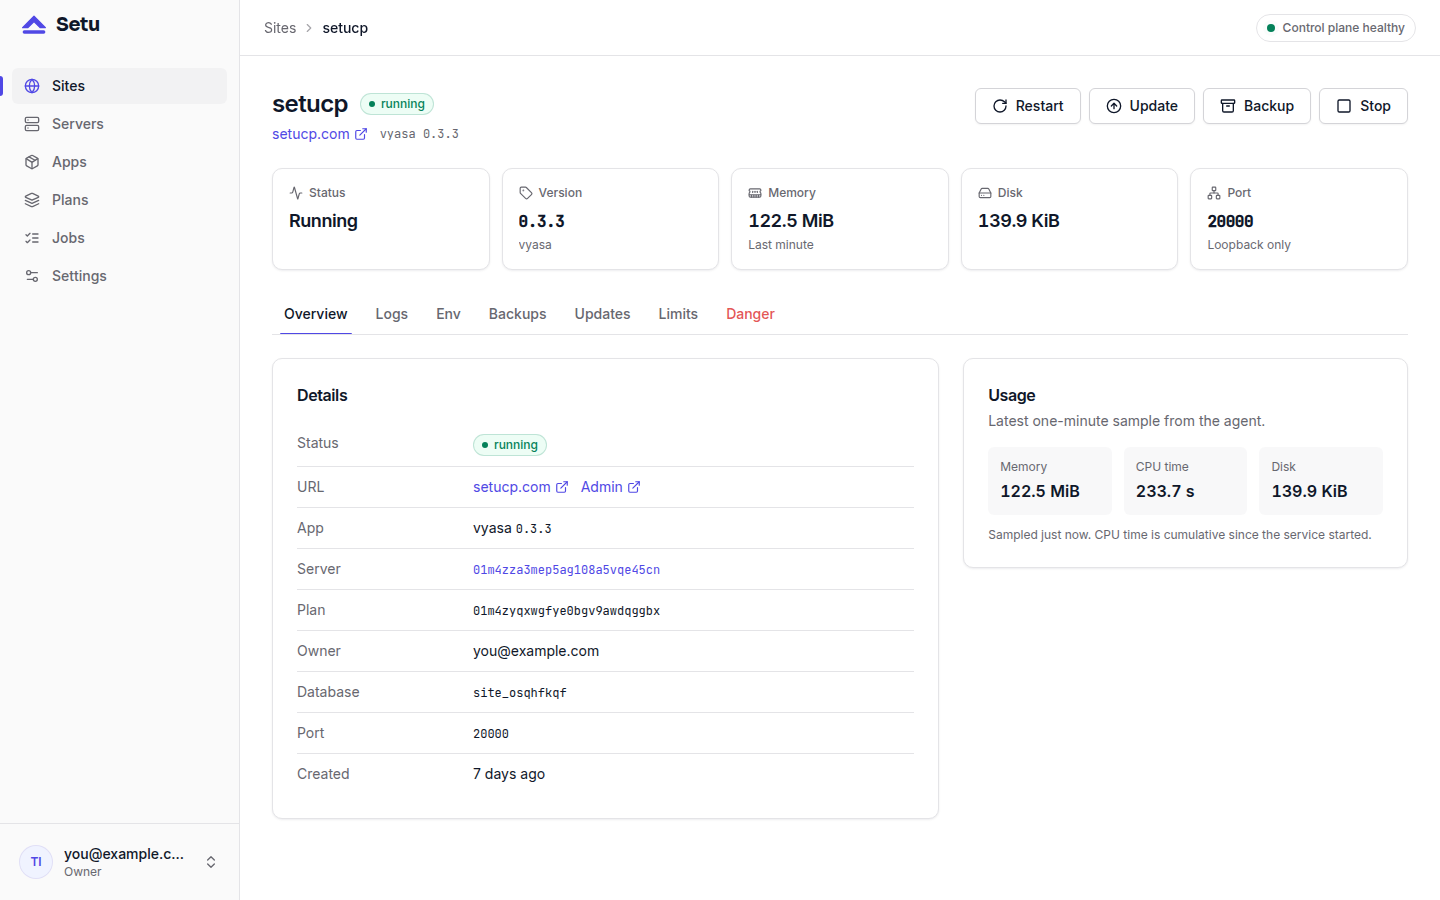This screenshot has width=1440, height=900.
Task: Click the Update button
Action: [1142, 106]
